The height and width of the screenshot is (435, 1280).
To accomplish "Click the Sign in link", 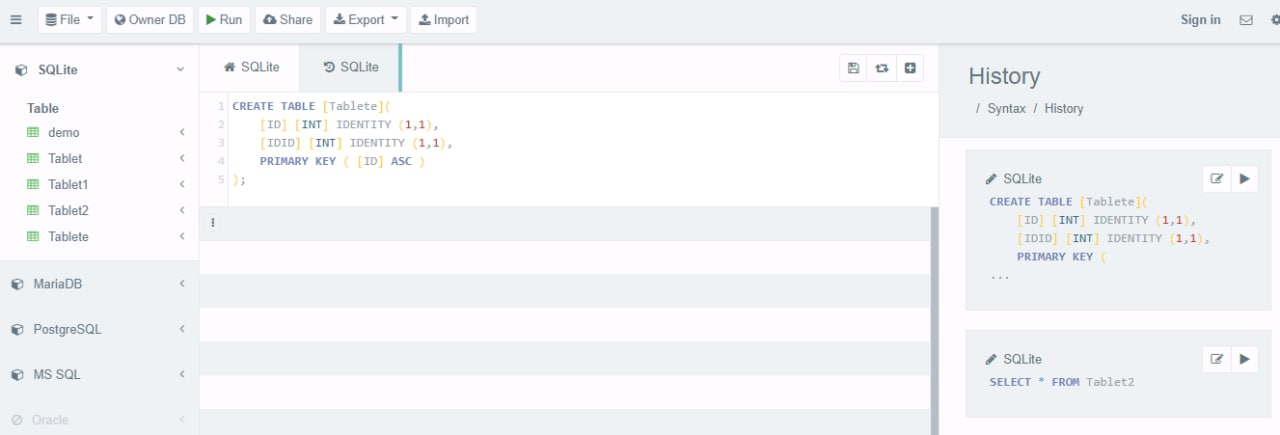I will coord(1200,19).
